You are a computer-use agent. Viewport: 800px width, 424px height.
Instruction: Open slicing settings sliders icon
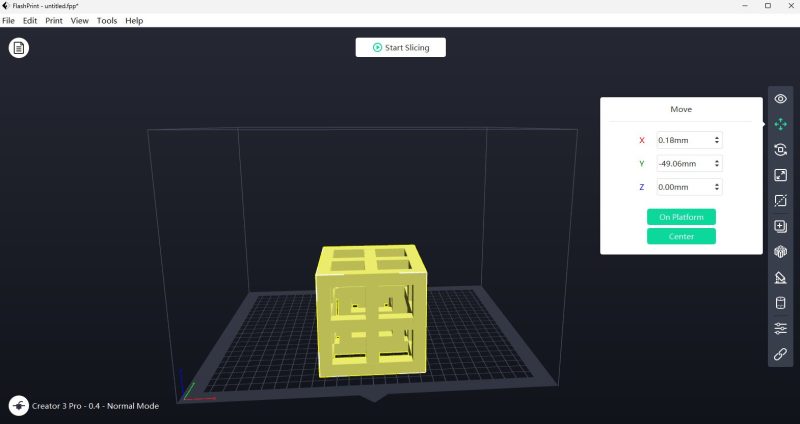tap(780, 328)
